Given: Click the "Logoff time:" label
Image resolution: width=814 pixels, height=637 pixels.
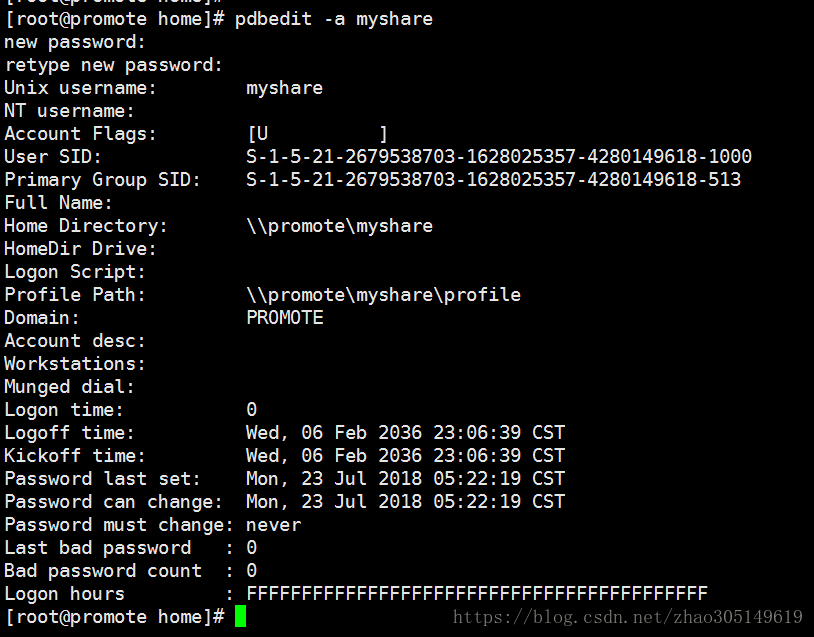Looking at the screenshot, I should [x=70, y=433].
